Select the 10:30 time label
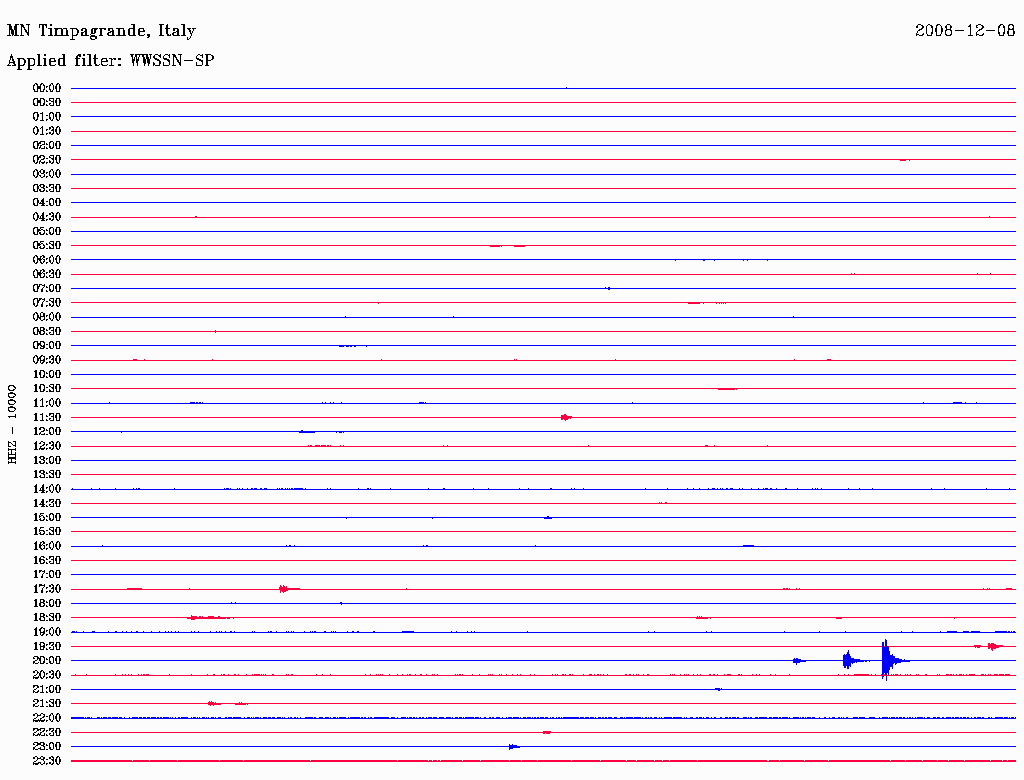The image size is (1024, 780). (x=47, y=389)
